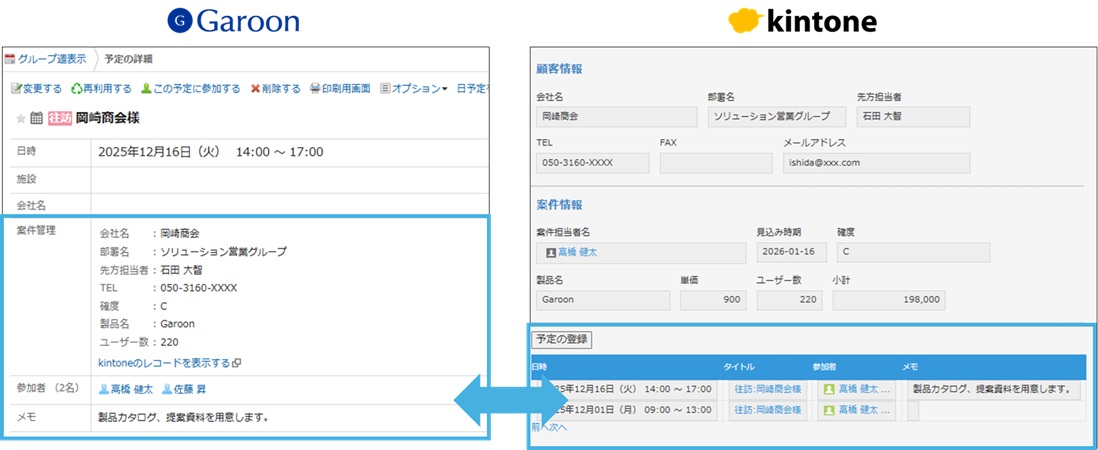Click the 変更する edit icon in Garoon
1098x450 pixels.
click(x=16, y=89)
